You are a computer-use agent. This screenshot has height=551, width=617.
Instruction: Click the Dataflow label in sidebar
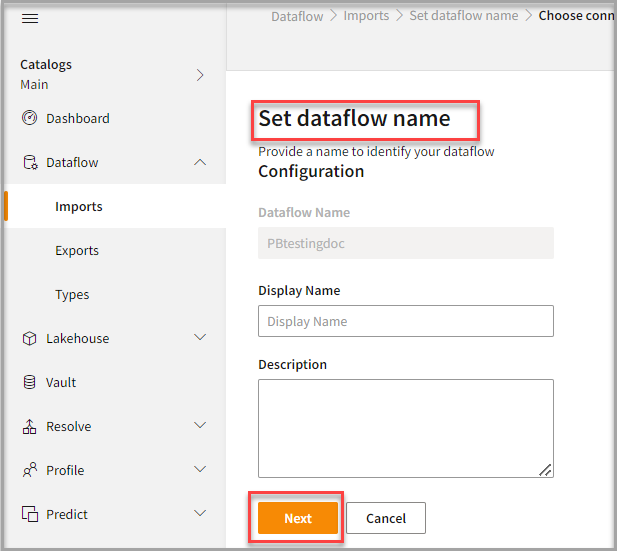72,163
